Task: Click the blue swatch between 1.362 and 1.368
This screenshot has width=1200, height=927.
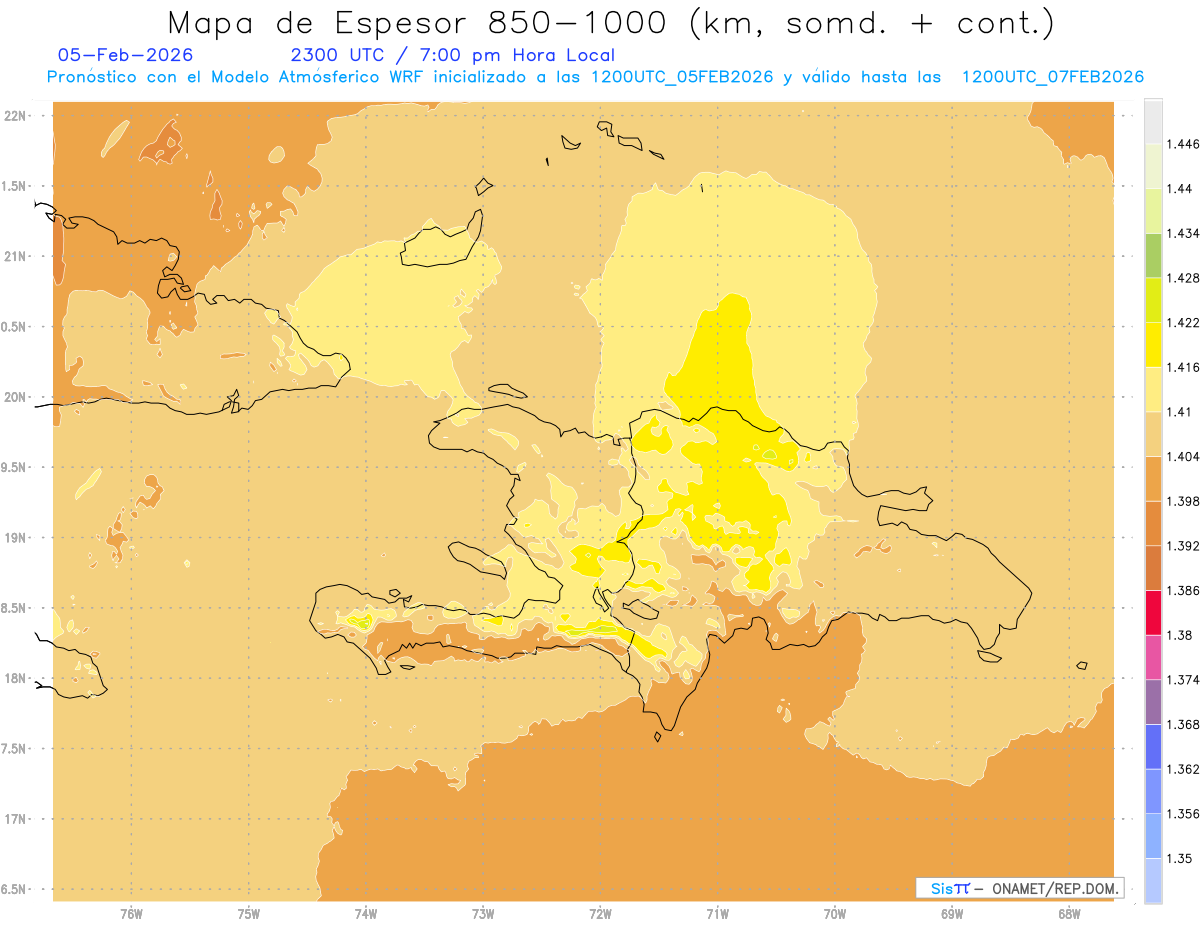Action: pos(1153,747)
